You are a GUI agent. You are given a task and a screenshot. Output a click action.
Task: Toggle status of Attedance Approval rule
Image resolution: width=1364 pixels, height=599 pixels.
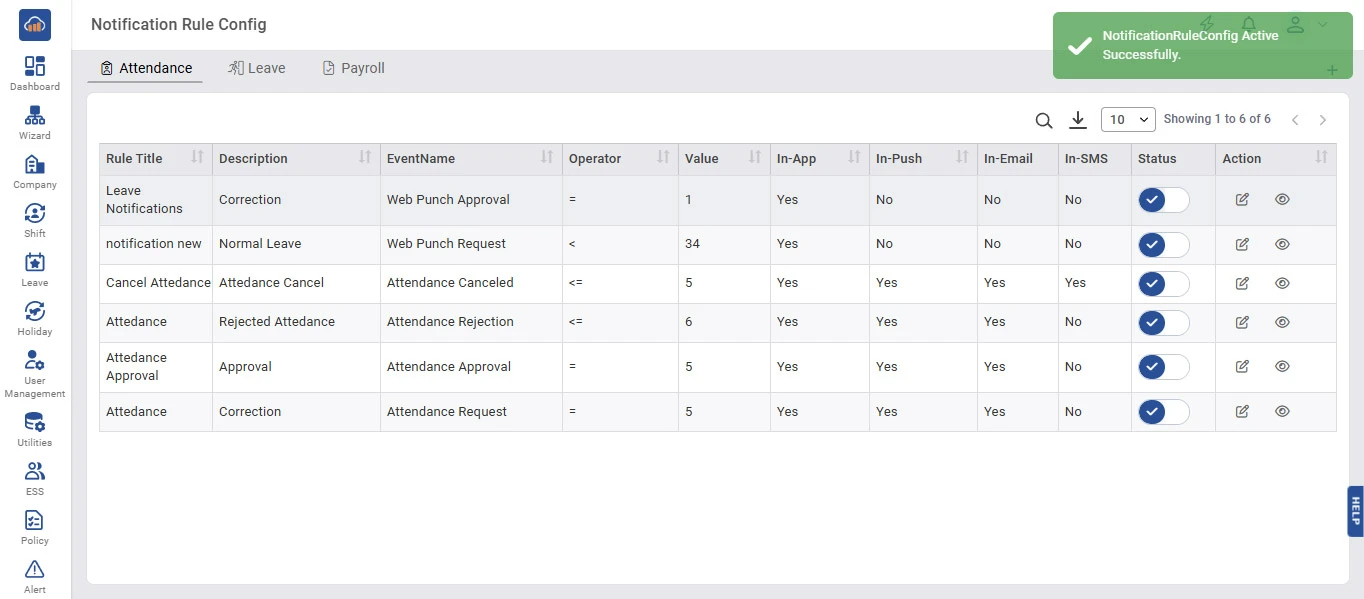pyautogui.click(x=1163, y=367)
